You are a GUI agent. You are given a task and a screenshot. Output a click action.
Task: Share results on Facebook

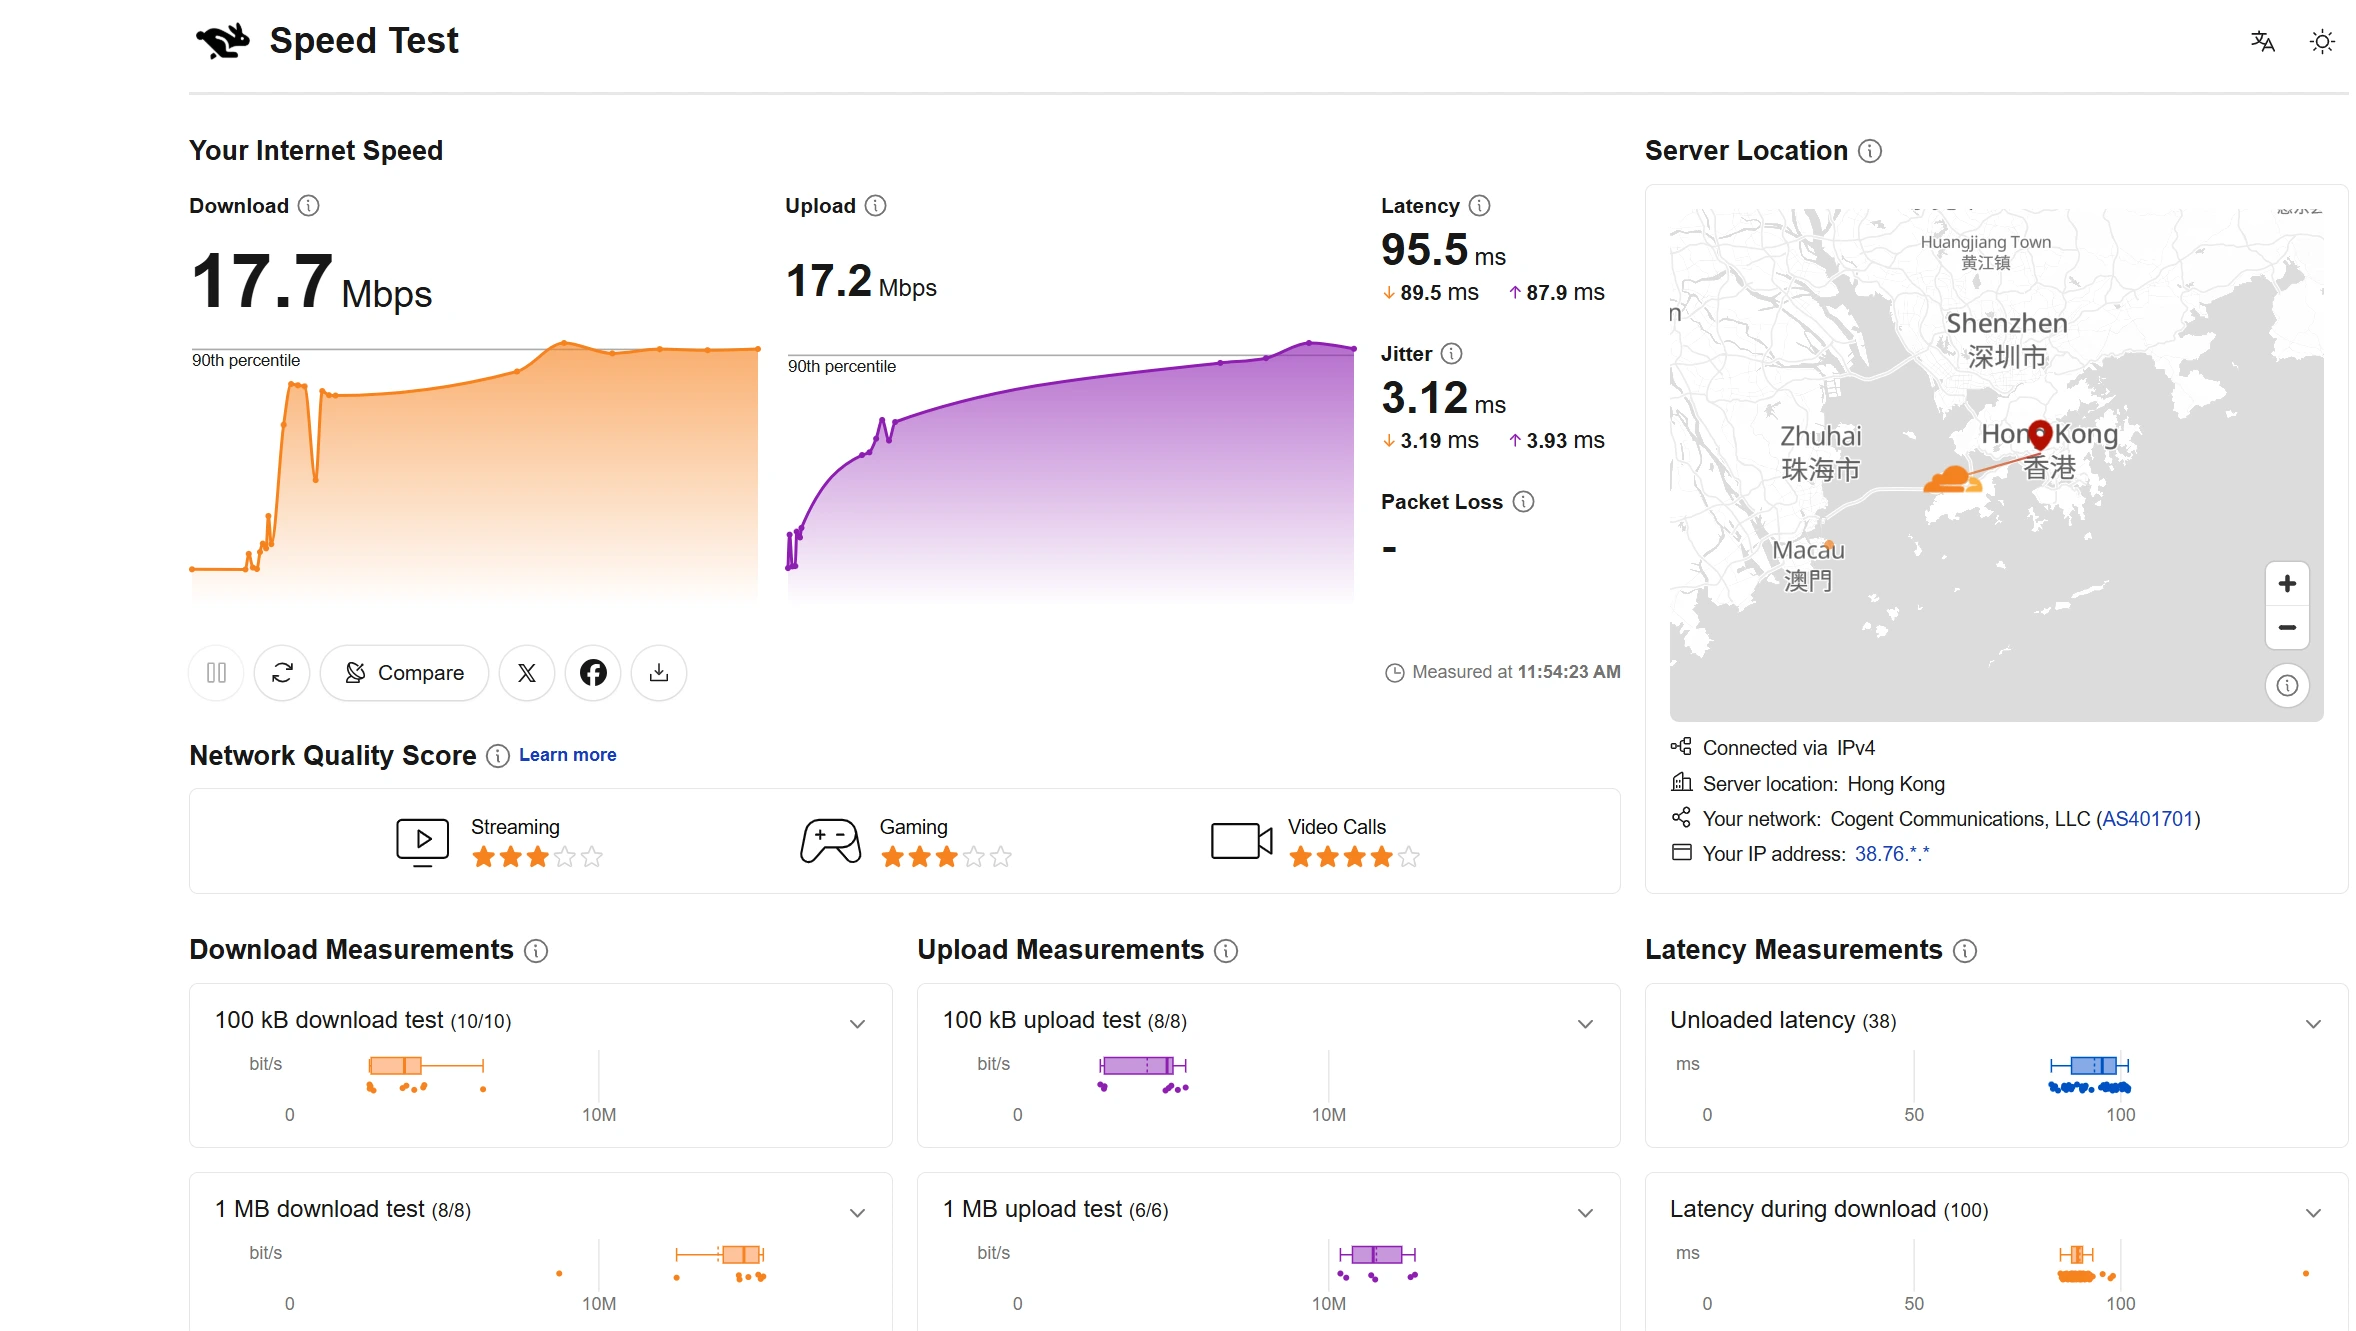(x=593, y=673)
